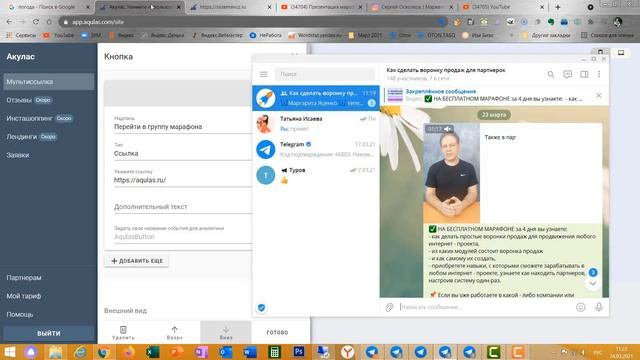Open the Wordstat.yandex.ru bookmark
The width and height of the screenshot is (640, 360).
[315, 36]
